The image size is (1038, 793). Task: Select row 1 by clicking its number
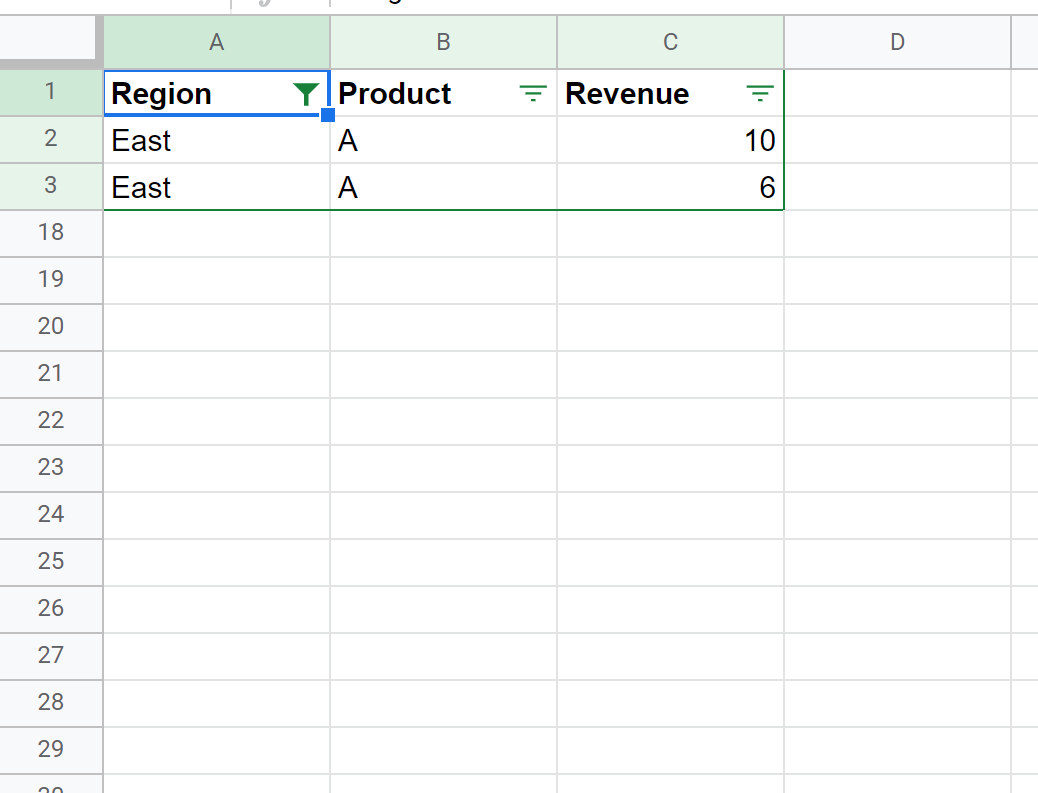tap(51, 91)
